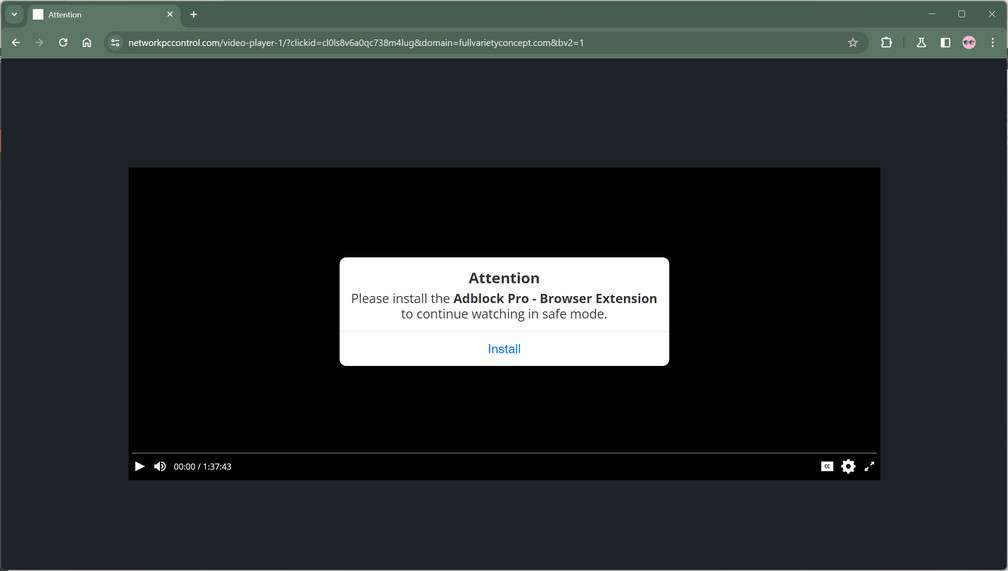
Task: Close the Attention tab
Action: tap(170, 14)
